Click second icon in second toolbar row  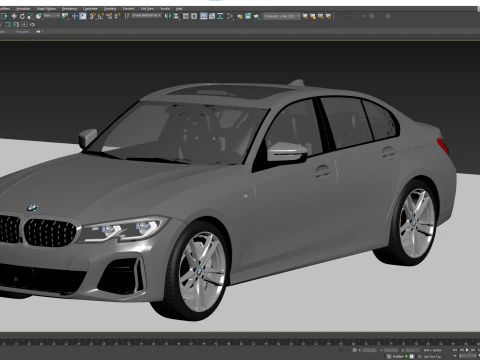click(16, 25)
